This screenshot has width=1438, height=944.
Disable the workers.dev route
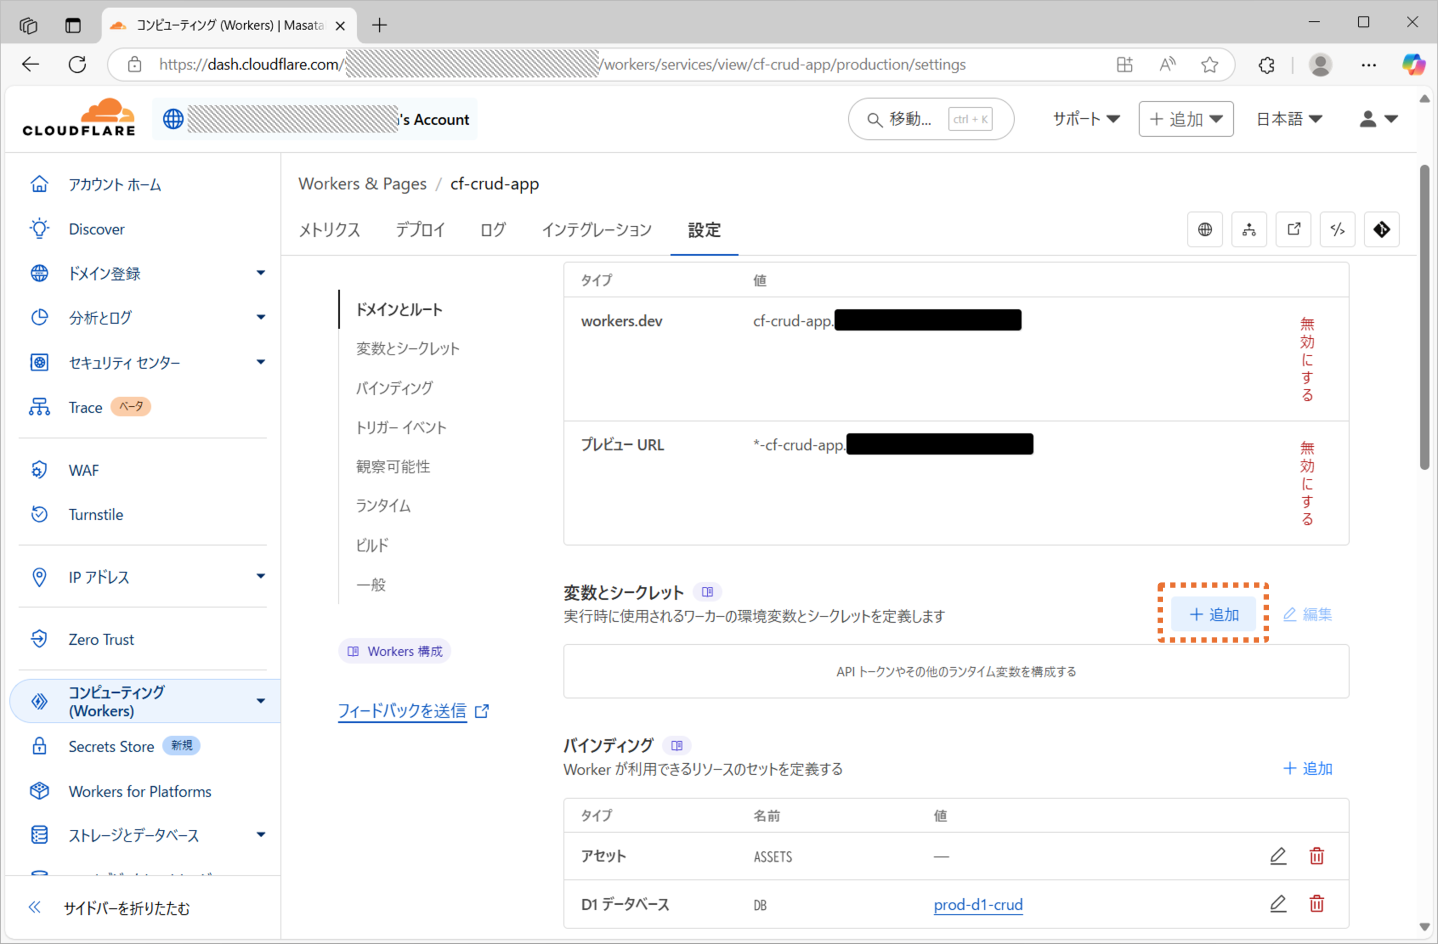1307,359
